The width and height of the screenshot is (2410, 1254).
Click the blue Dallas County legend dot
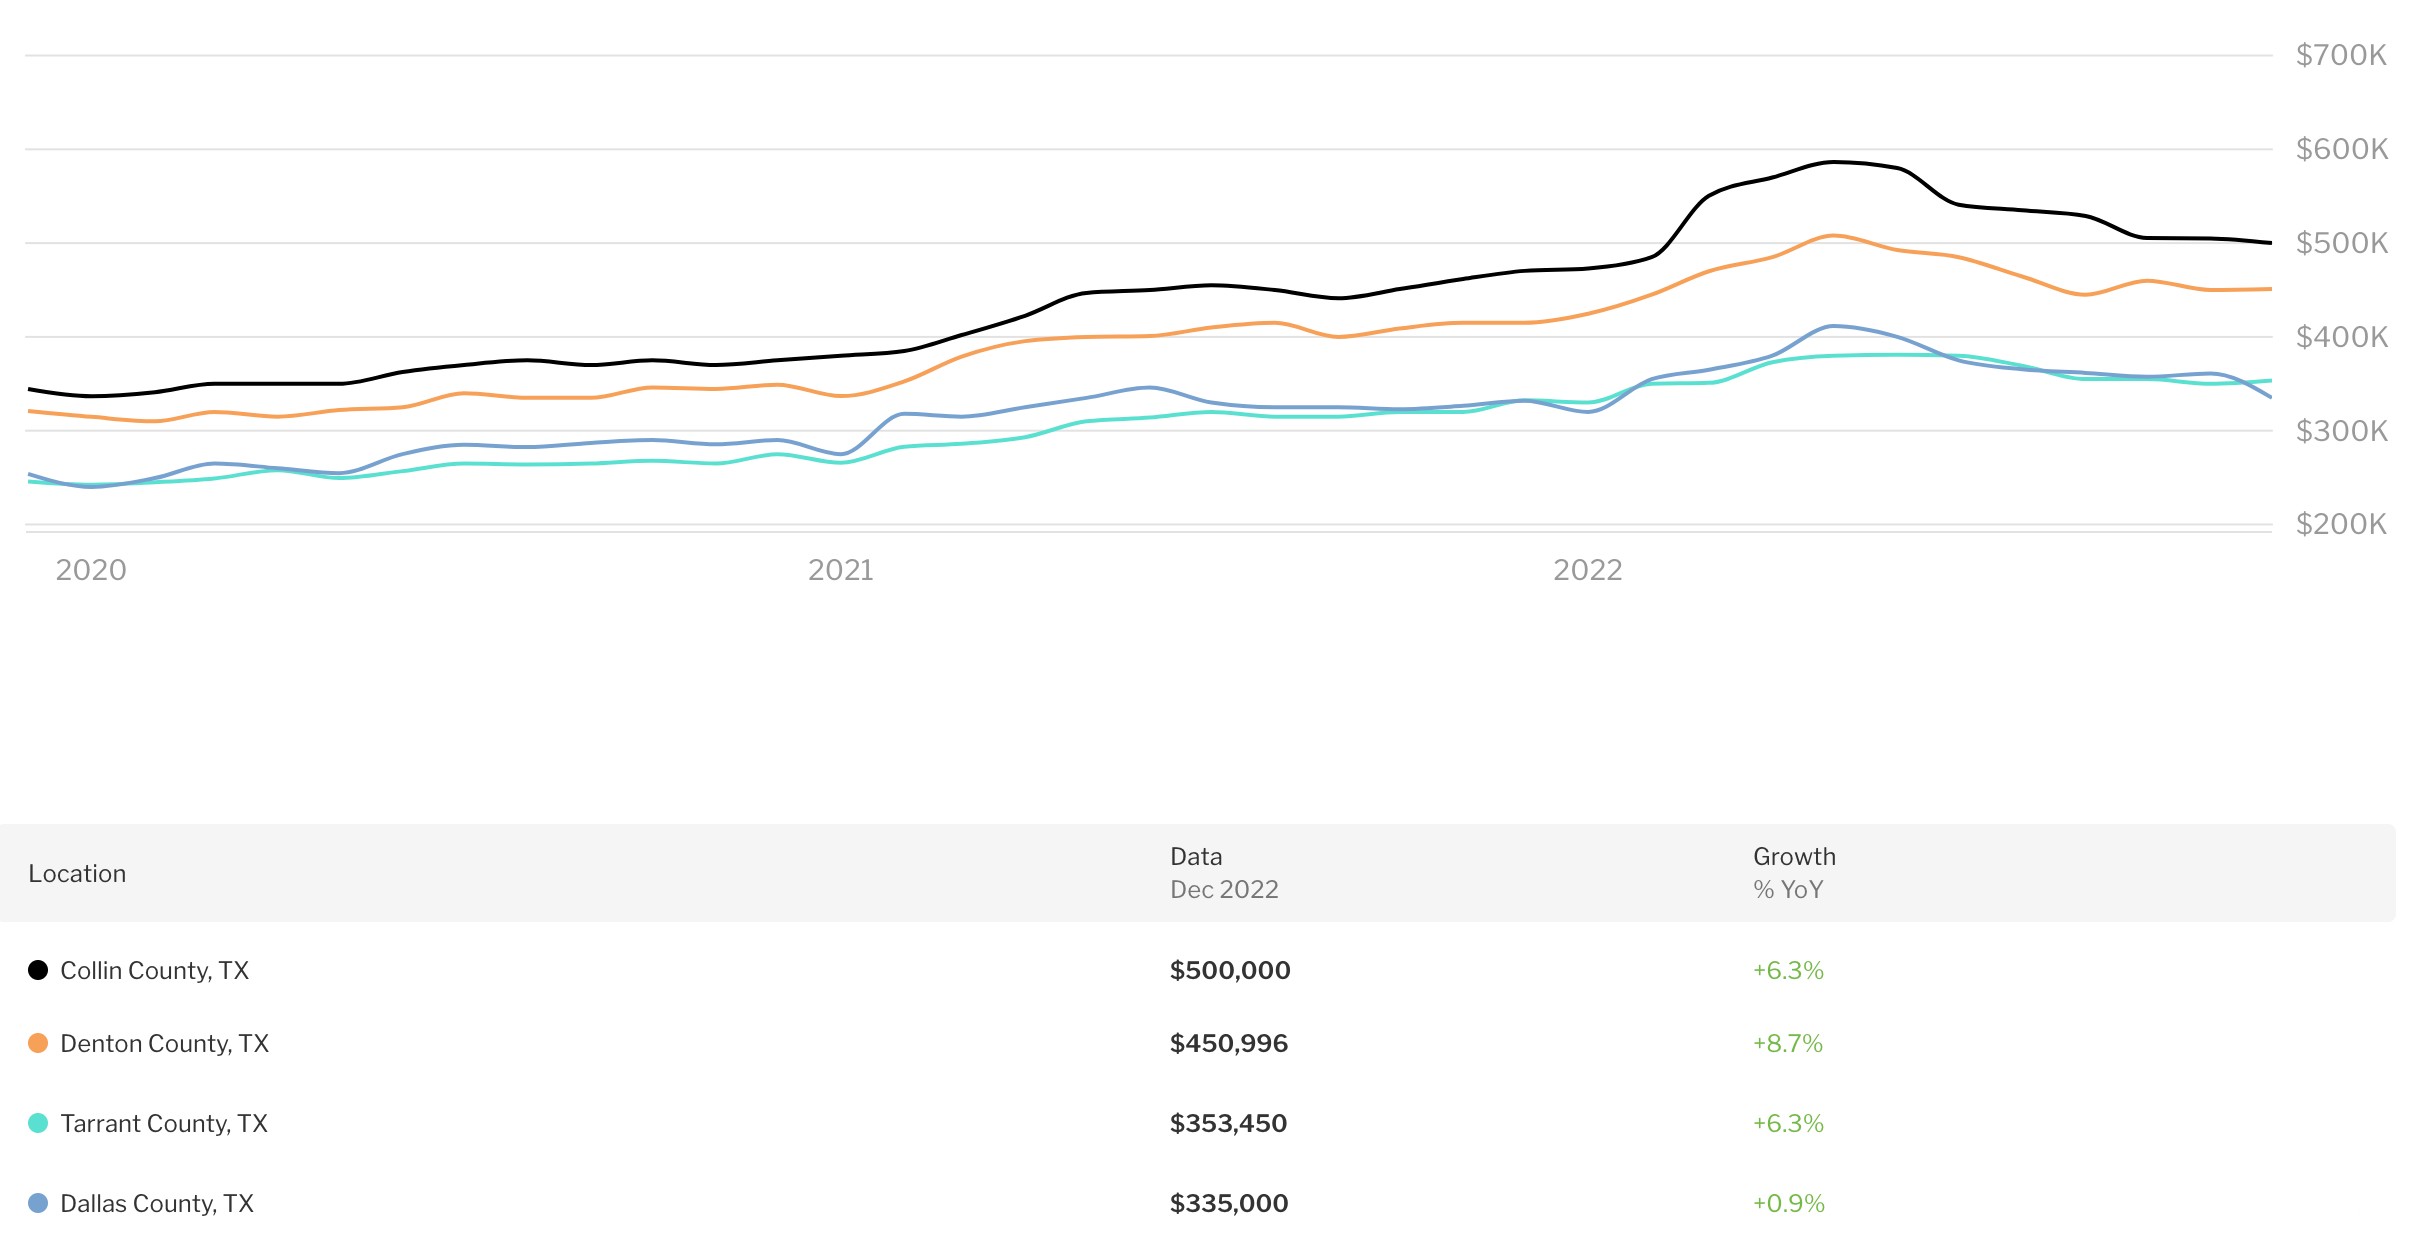click(38, 1203)
